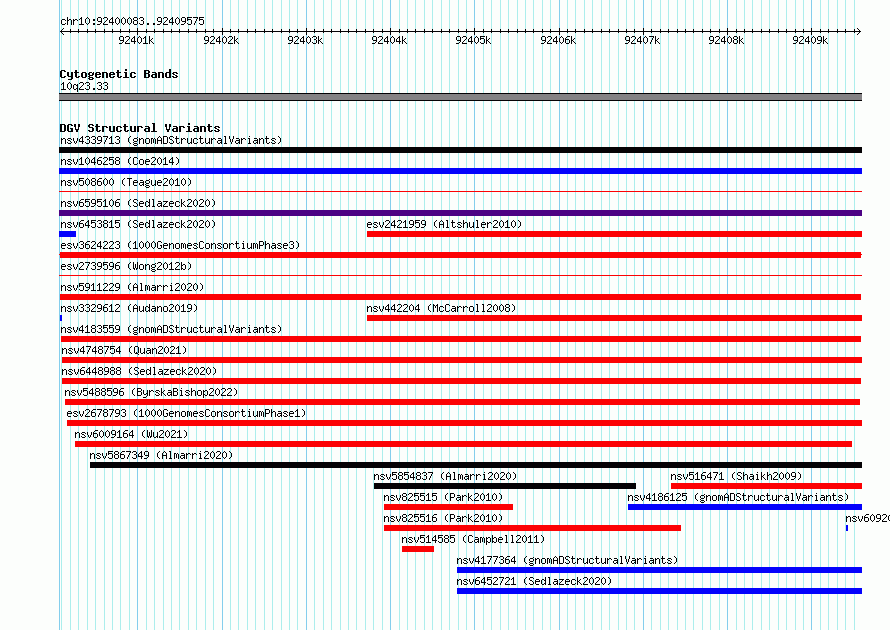The width and height of the screenshot is (890, 630).
Task: Open nsv4186125 (gnomADStructuralVariants) label
Action: point(738,497)
